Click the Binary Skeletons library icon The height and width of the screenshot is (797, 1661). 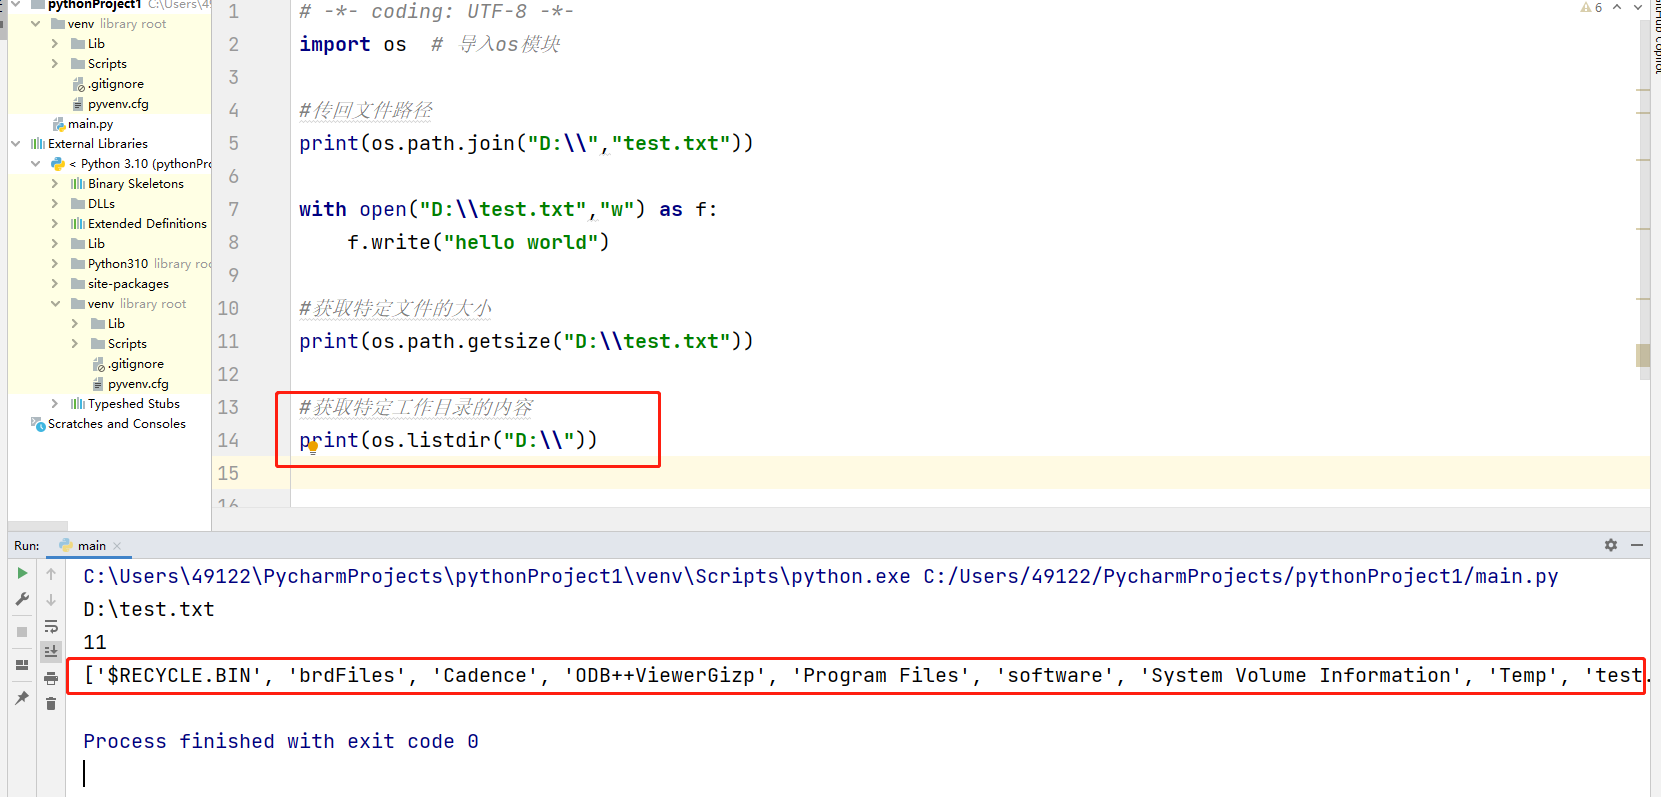78,184
